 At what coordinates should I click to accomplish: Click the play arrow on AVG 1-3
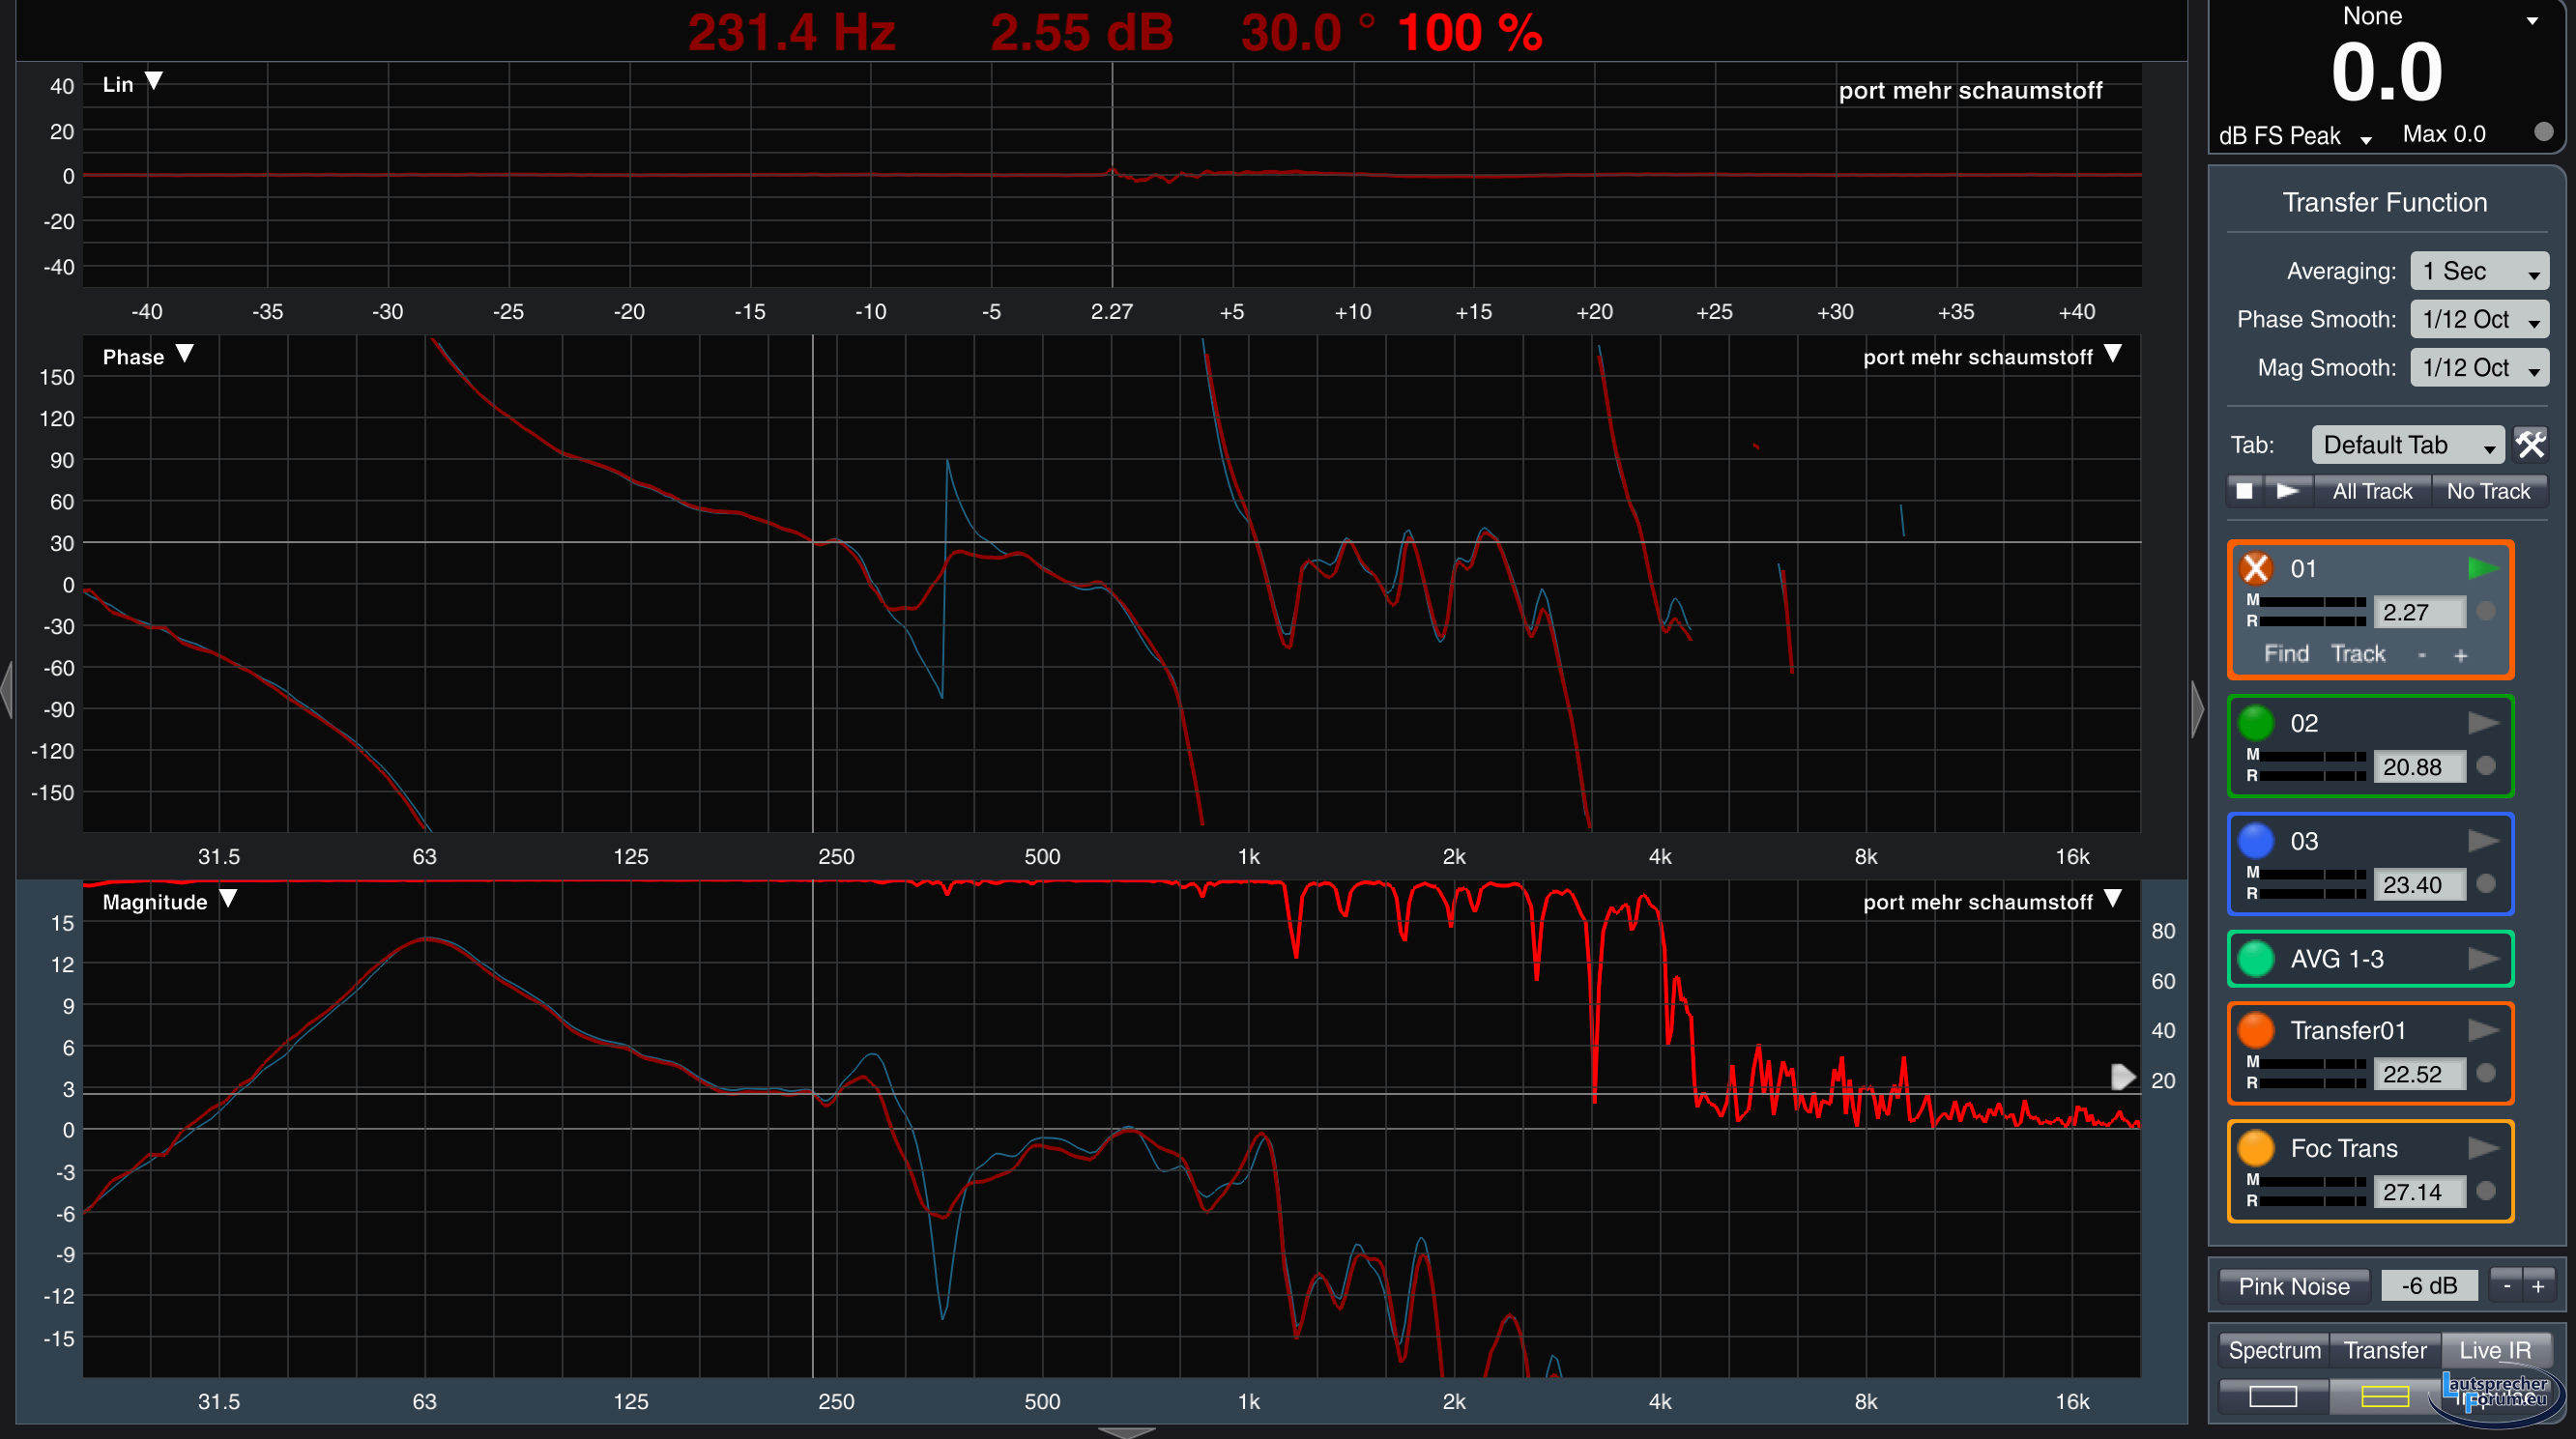pyautogui.click(x=2483, y=959)
